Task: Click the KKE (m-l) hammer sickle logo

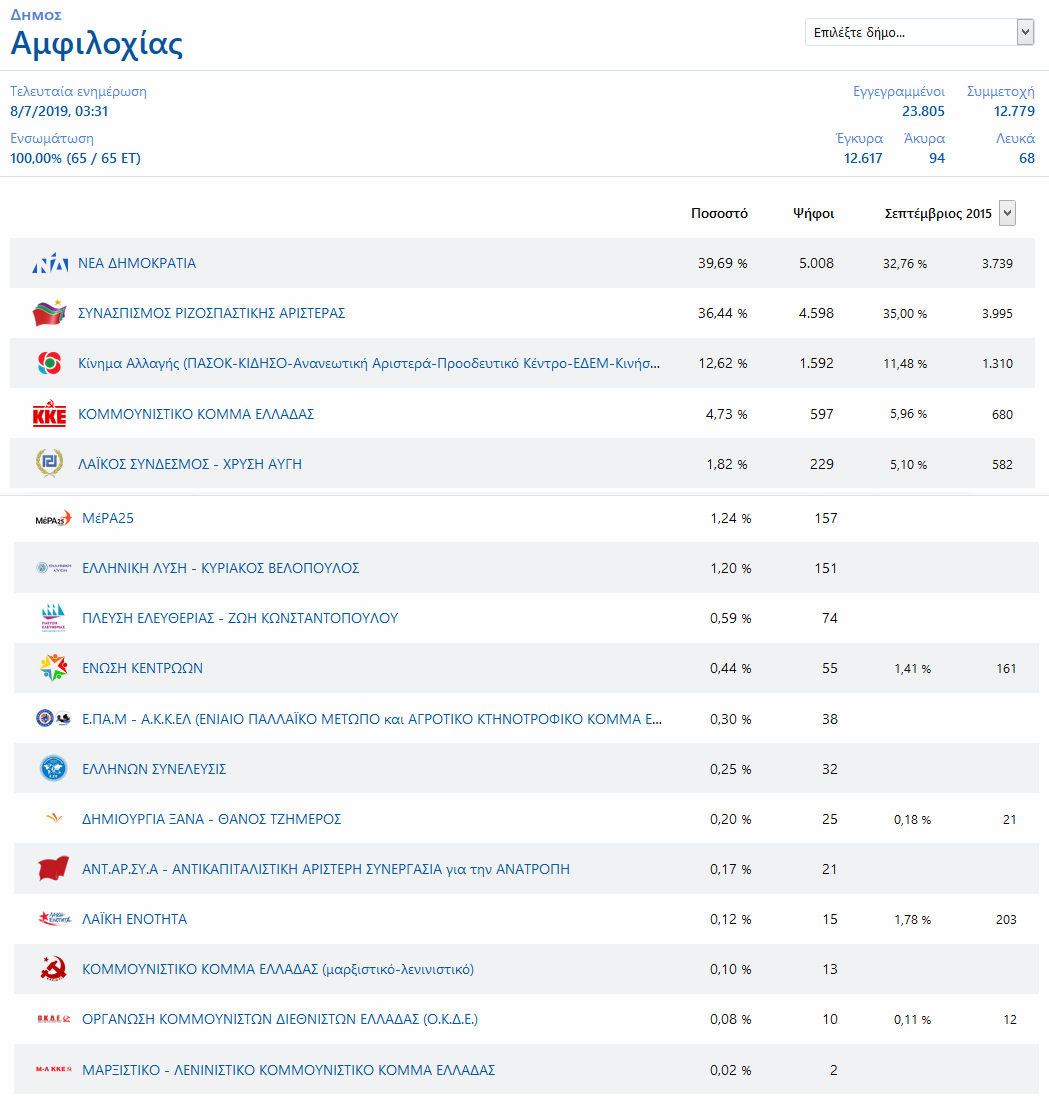Action: [x=54, y=969]
